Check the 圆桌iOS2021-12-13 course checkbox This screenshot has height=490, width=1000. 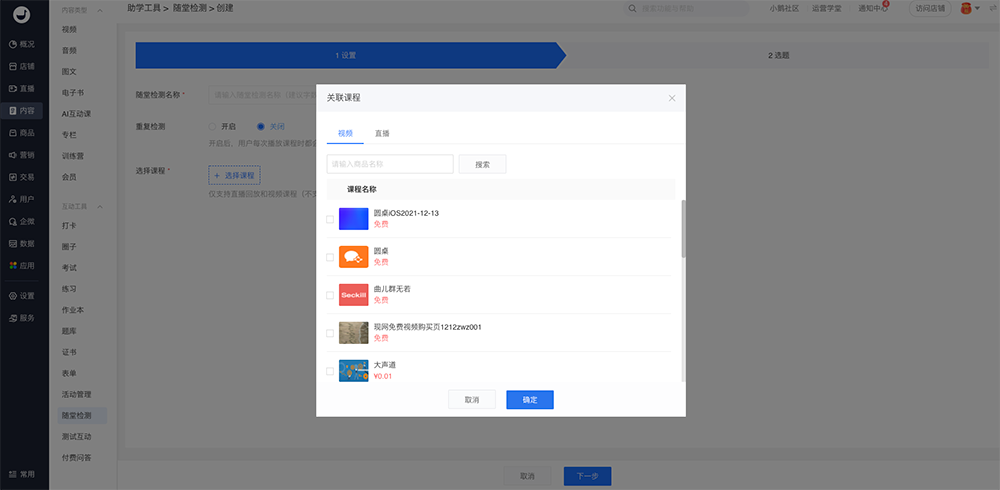click(331, 219)
